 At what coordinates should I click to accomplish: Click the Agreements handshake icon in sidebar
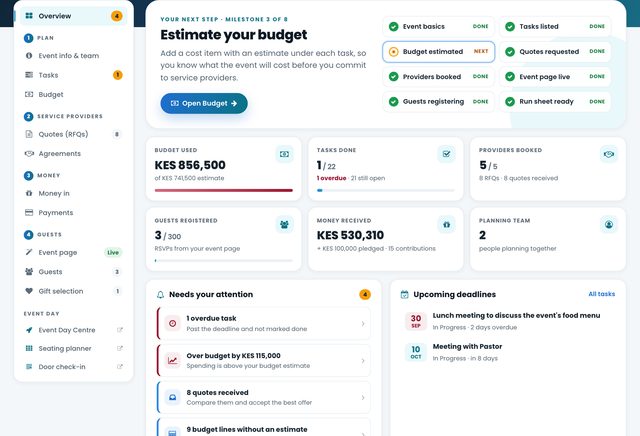point(29,153)
